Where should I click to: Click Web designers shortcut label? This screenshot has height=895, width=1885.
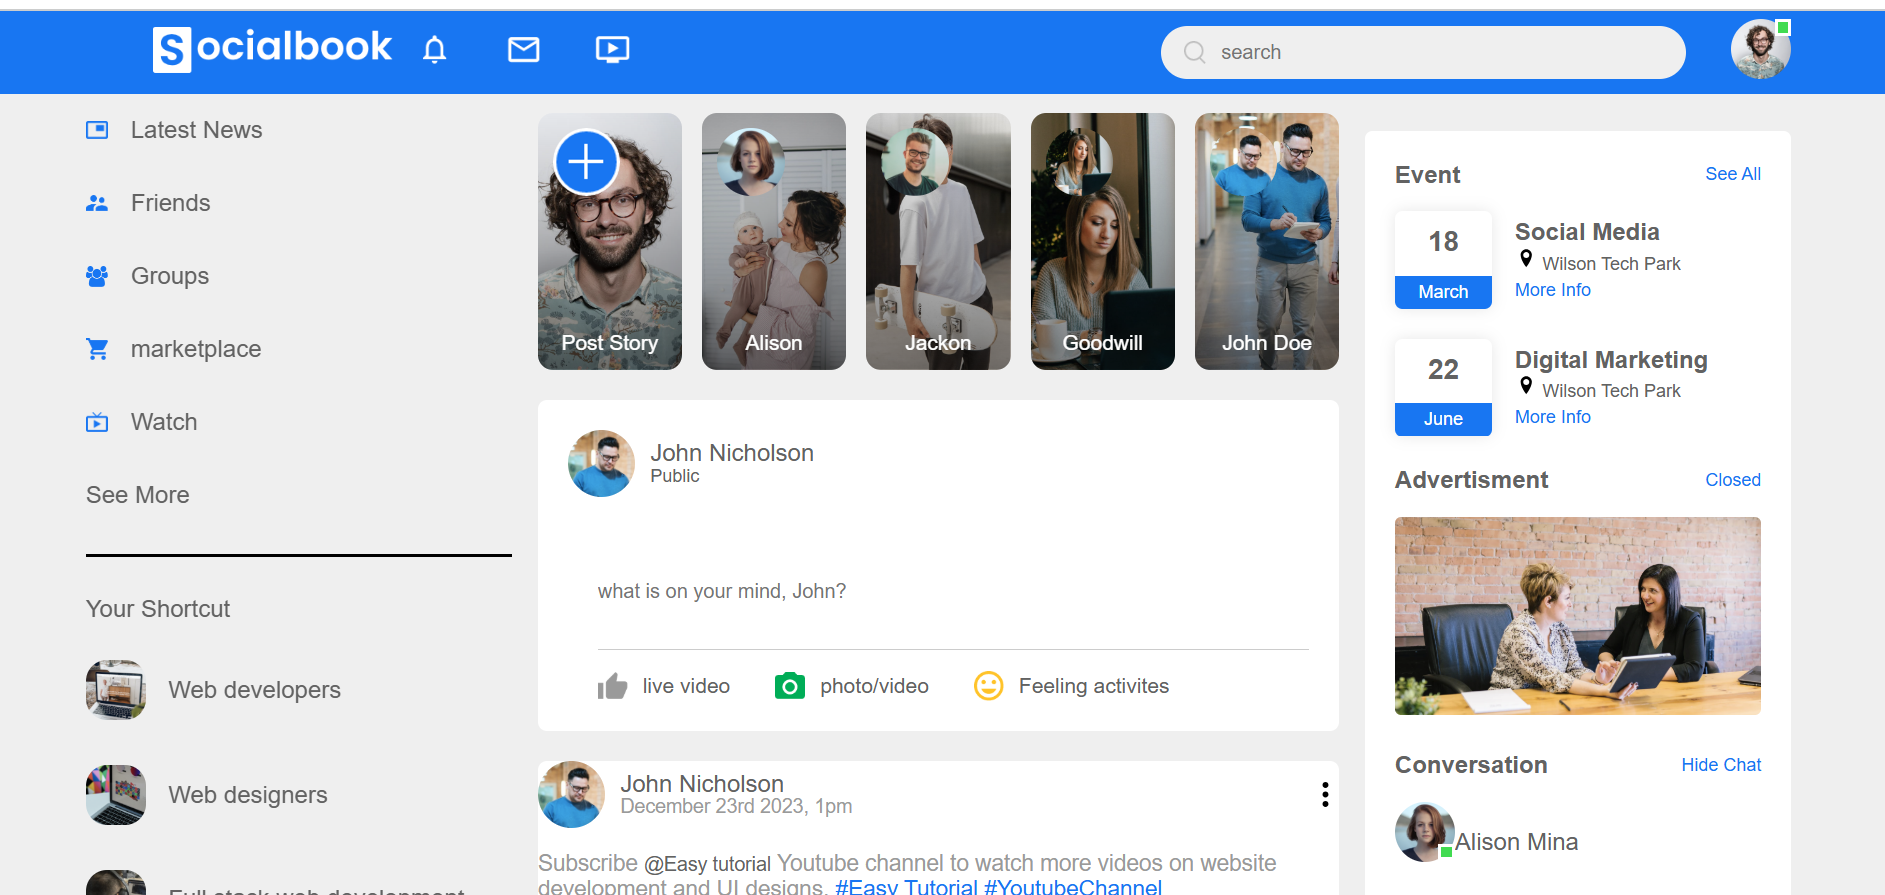tap(248, 795)
